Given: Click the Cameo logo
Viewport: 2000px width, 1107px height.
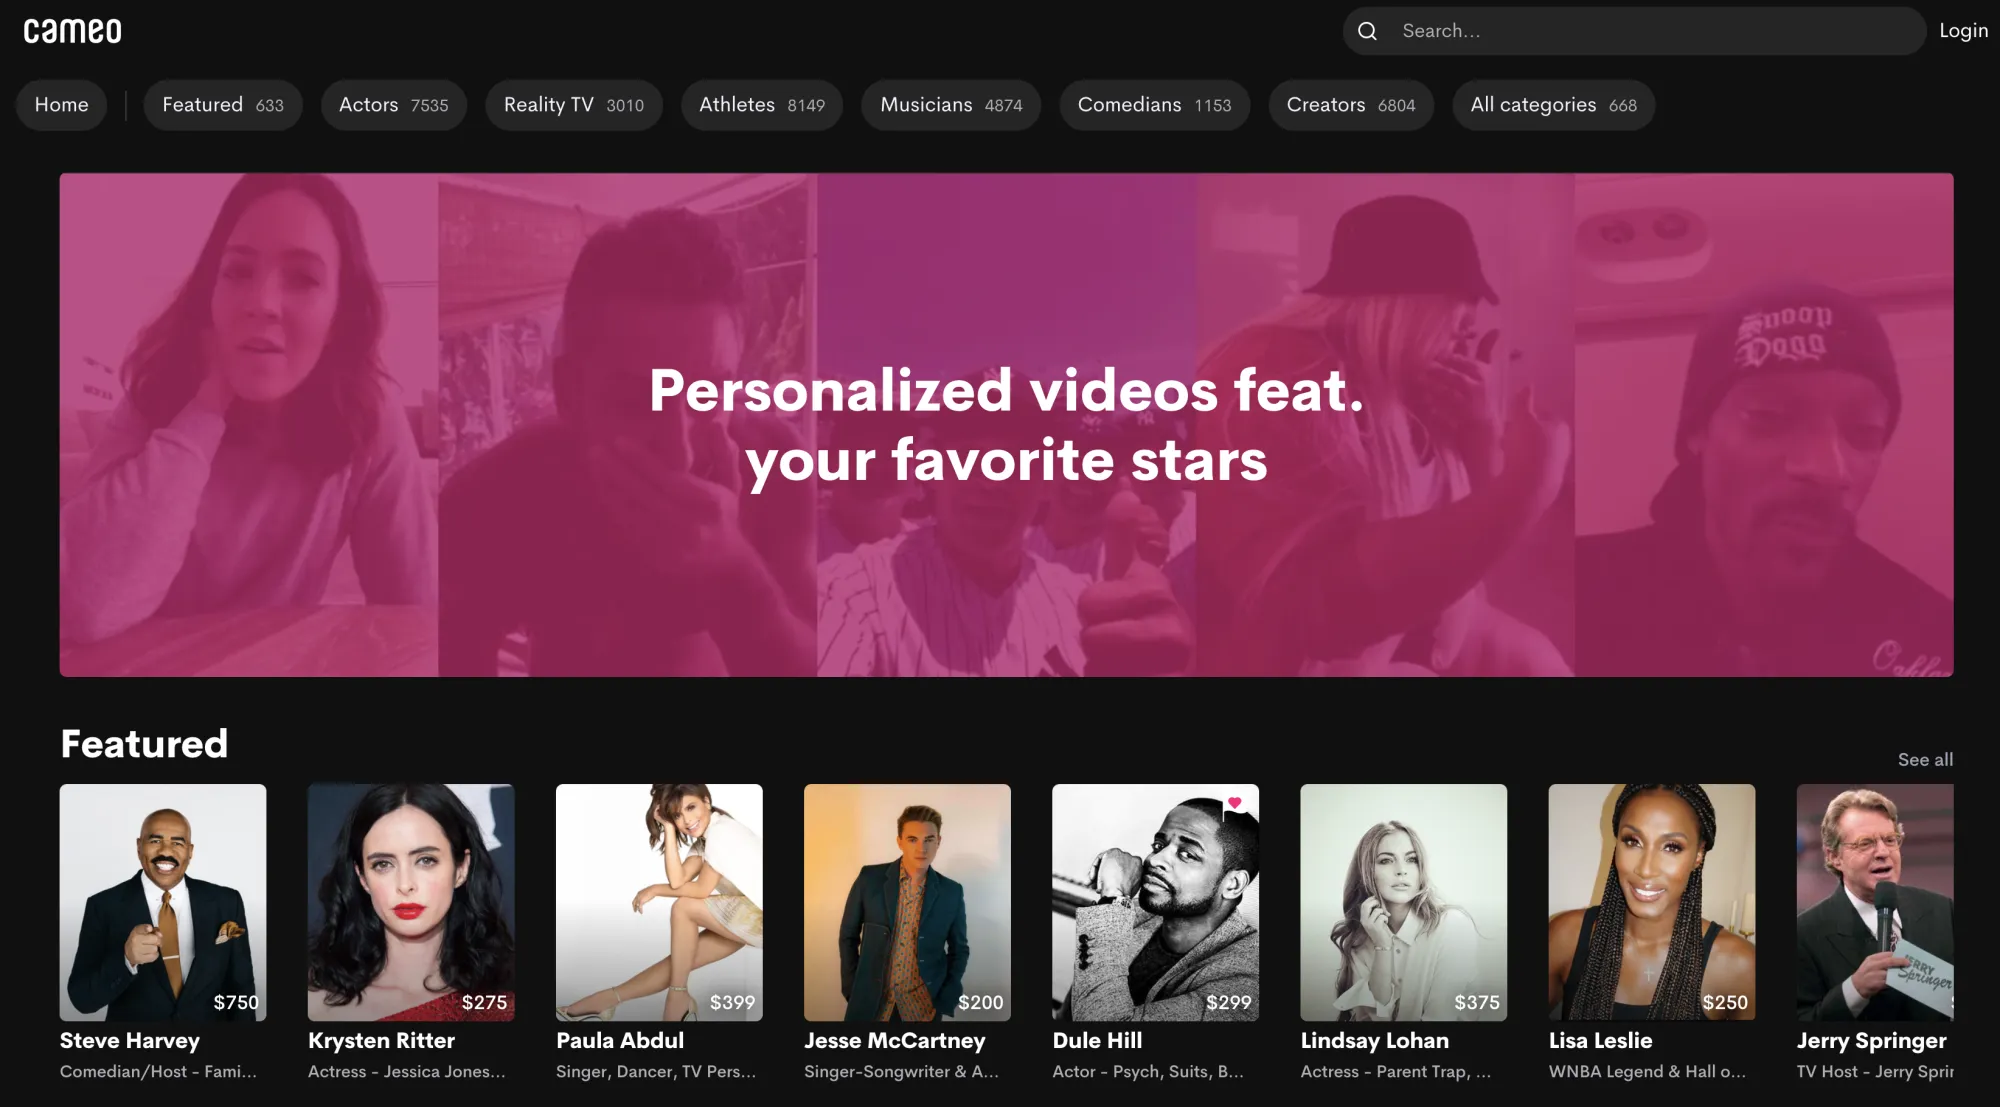Looking at the screenshot, I should pos(73,31).
